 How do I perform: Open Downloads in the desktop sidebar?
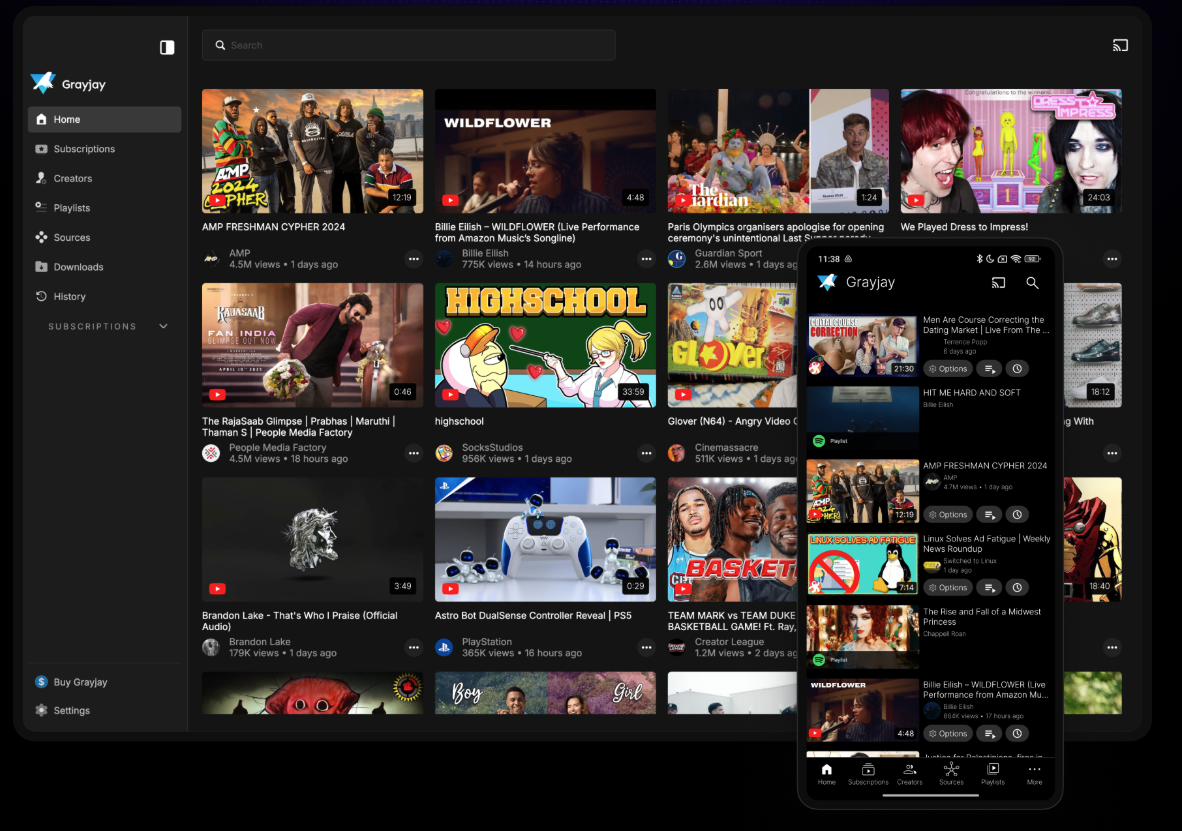pos(105,267)
